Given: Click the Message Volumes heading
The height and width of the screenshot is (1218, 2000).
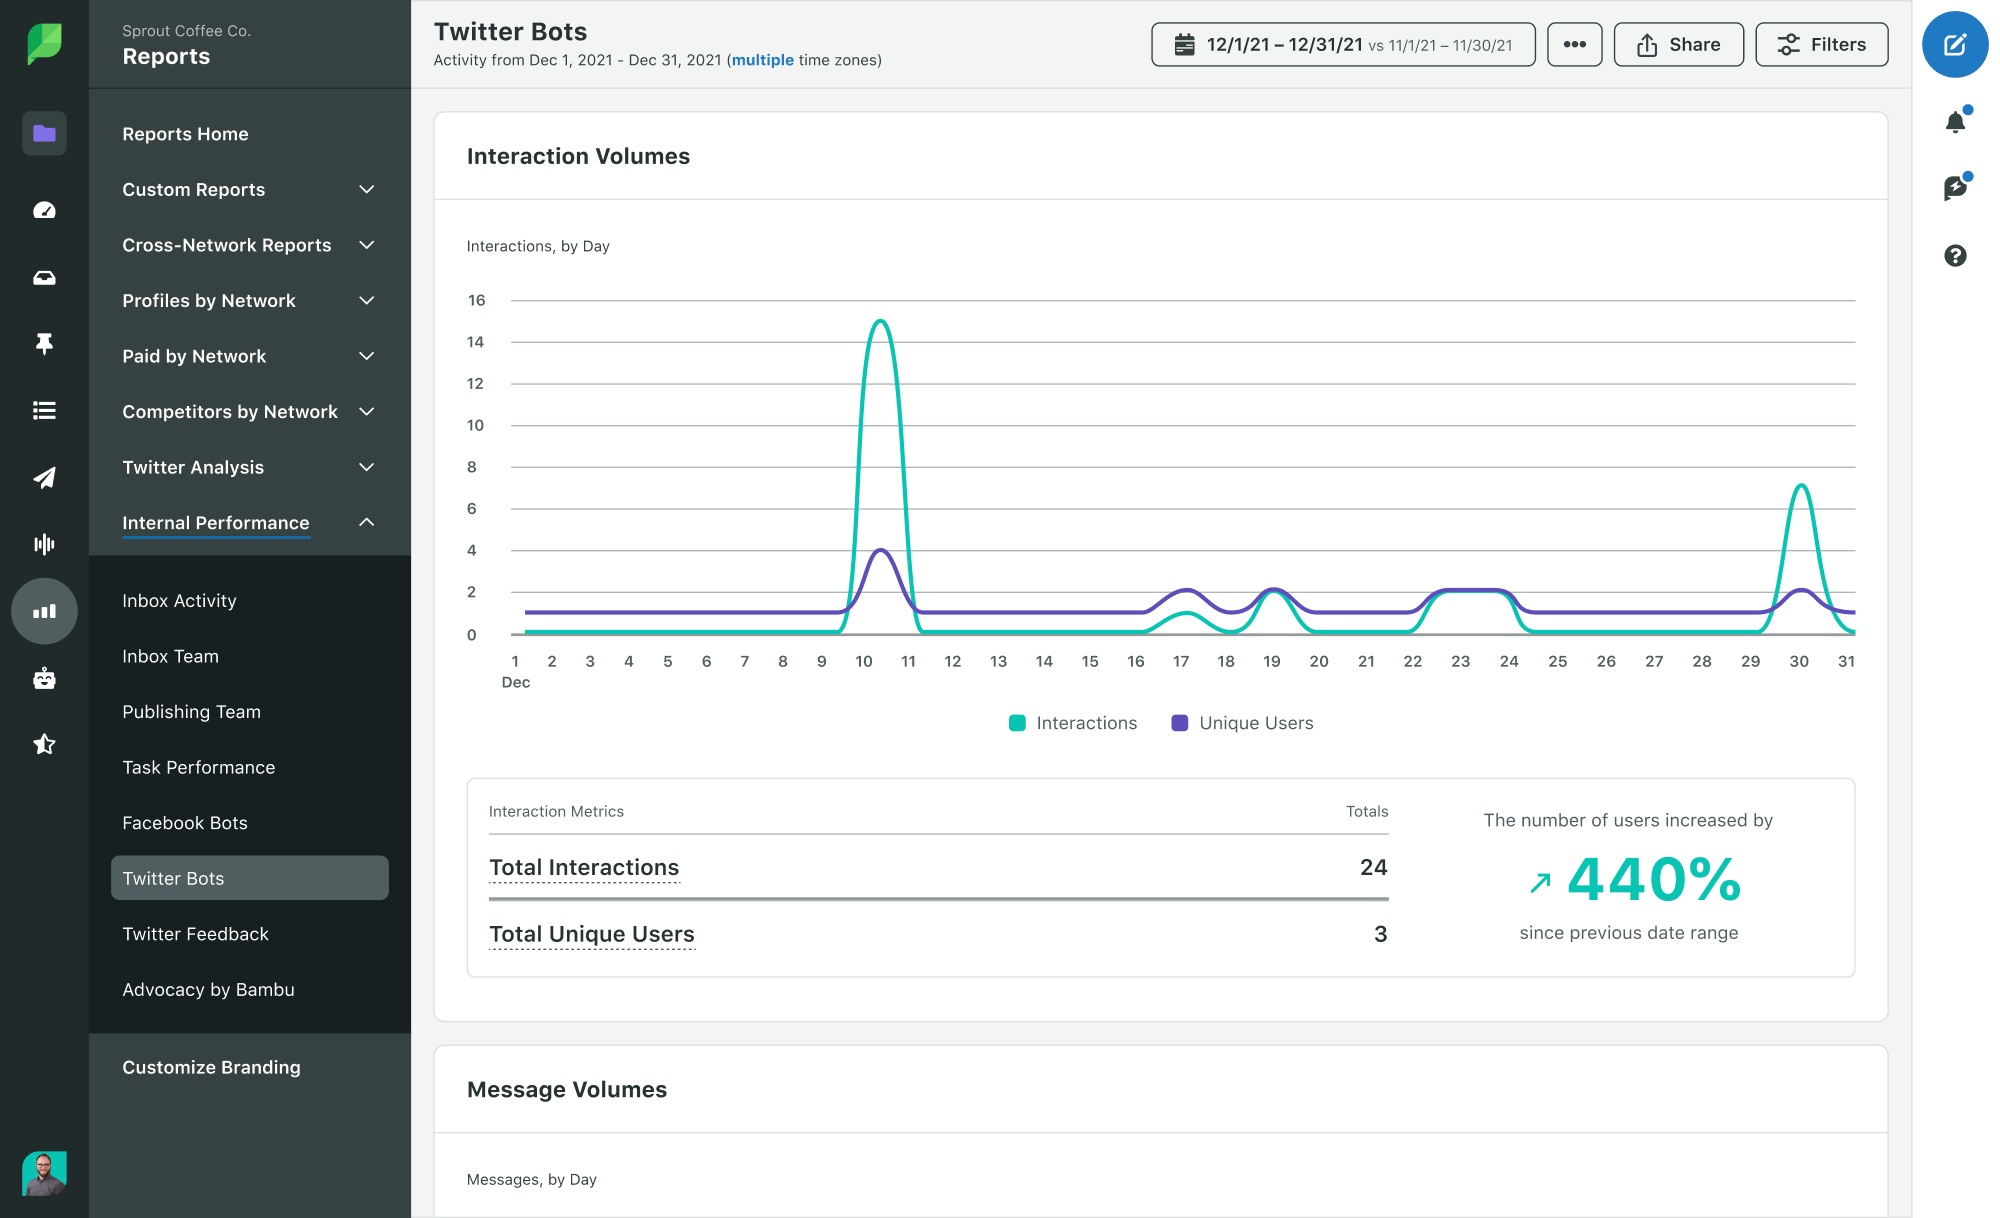Looking at the screenshot, I should point(567,1089).
